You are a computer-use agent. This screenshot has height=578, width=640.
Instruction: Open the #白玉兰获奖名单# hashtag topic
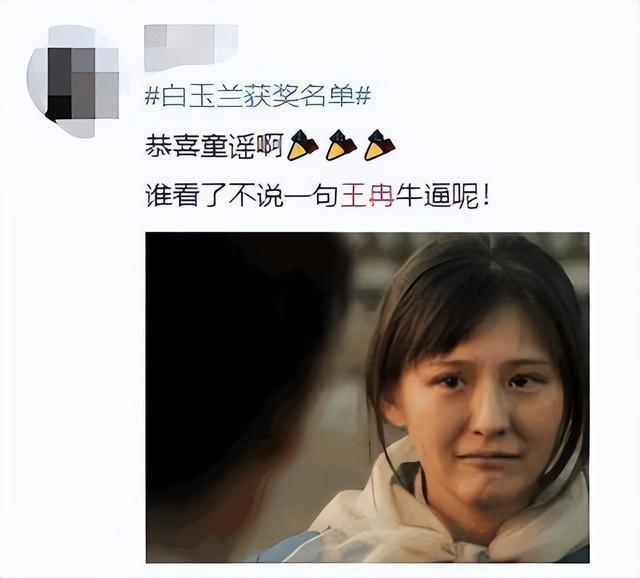point(258,97)
